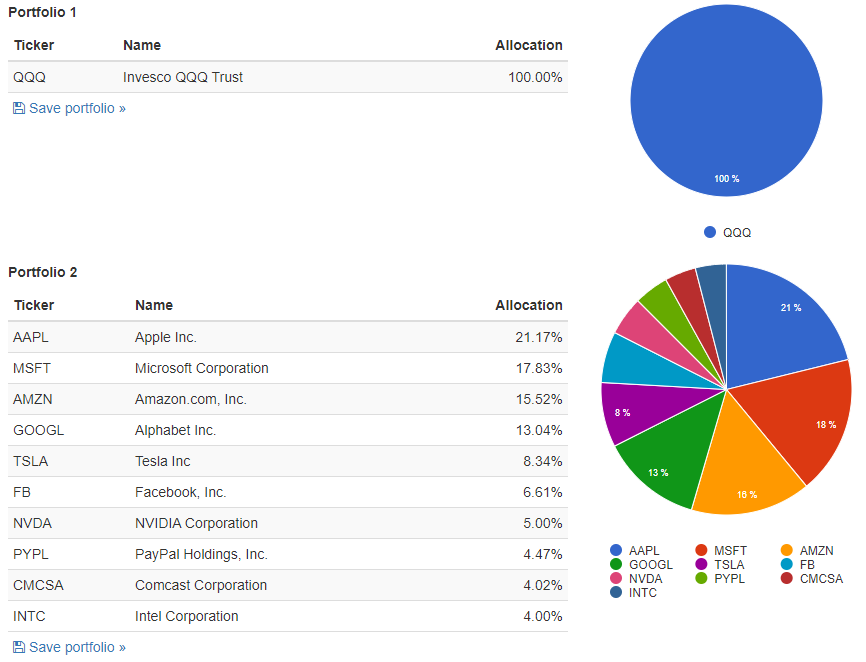Screen dimensions: 866x662
Task: Click the Allocation header in Portfolio 2
Action: point(529,305)
